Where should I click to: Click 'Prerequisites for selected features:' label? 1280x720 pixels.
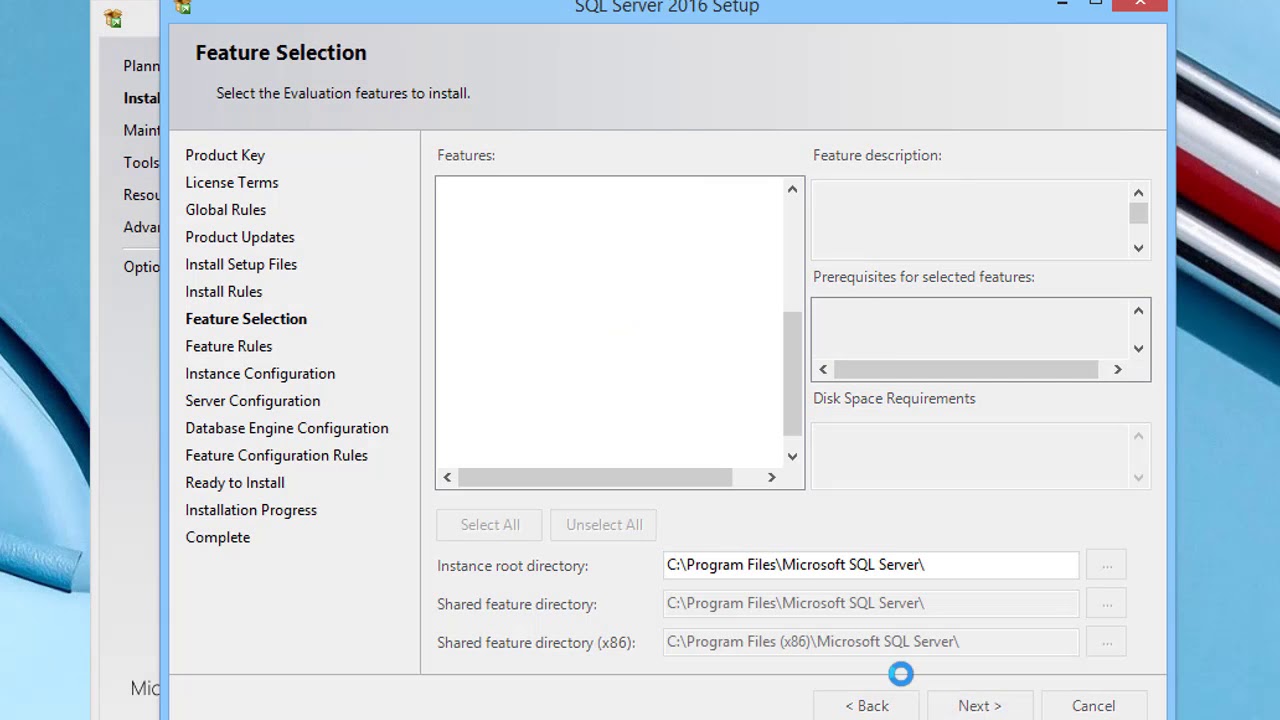924,277
